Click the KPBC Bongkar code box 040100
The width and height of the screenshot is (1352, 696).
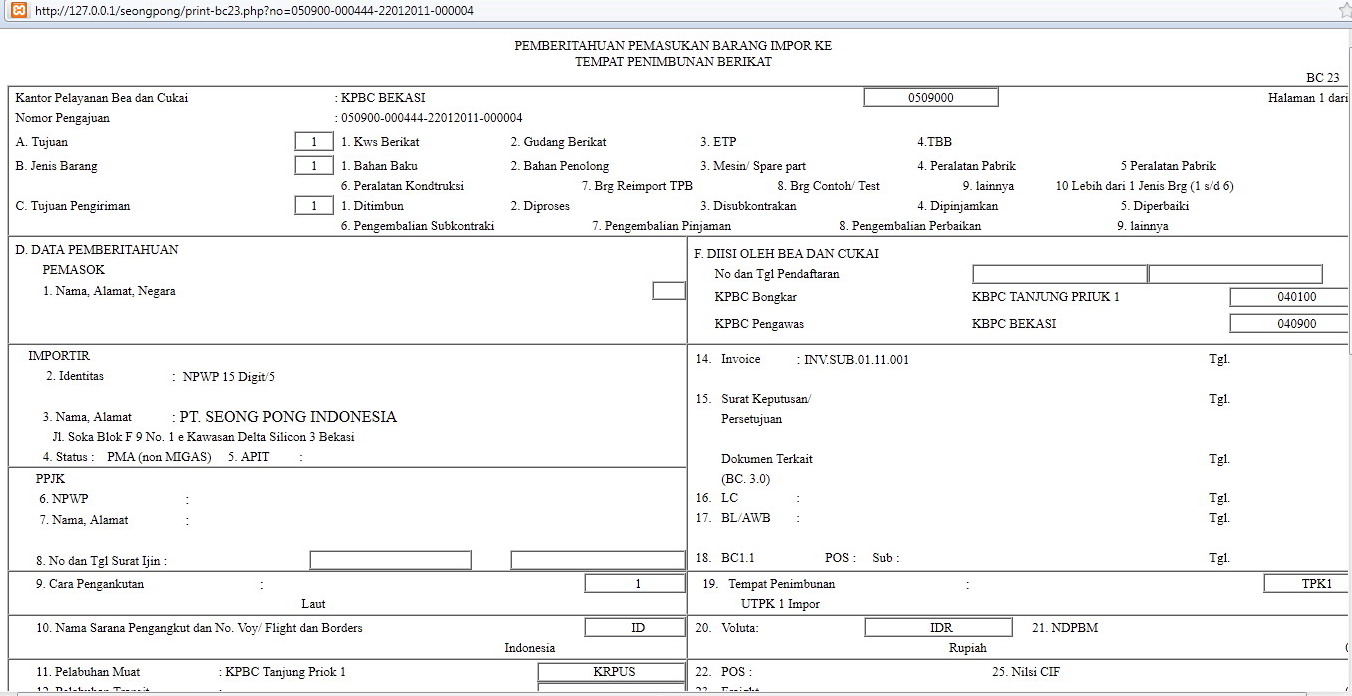click(x=1288, y=296)
